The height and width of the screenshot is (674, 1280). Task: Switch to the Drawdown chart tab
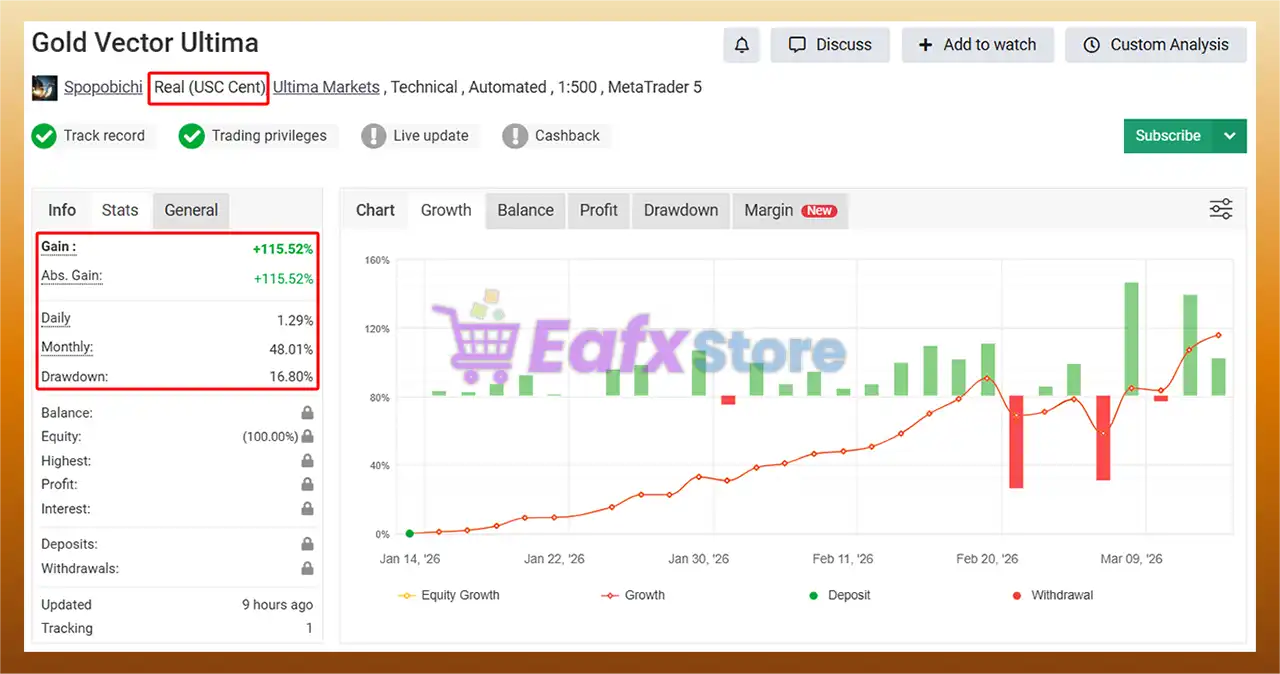680,210
